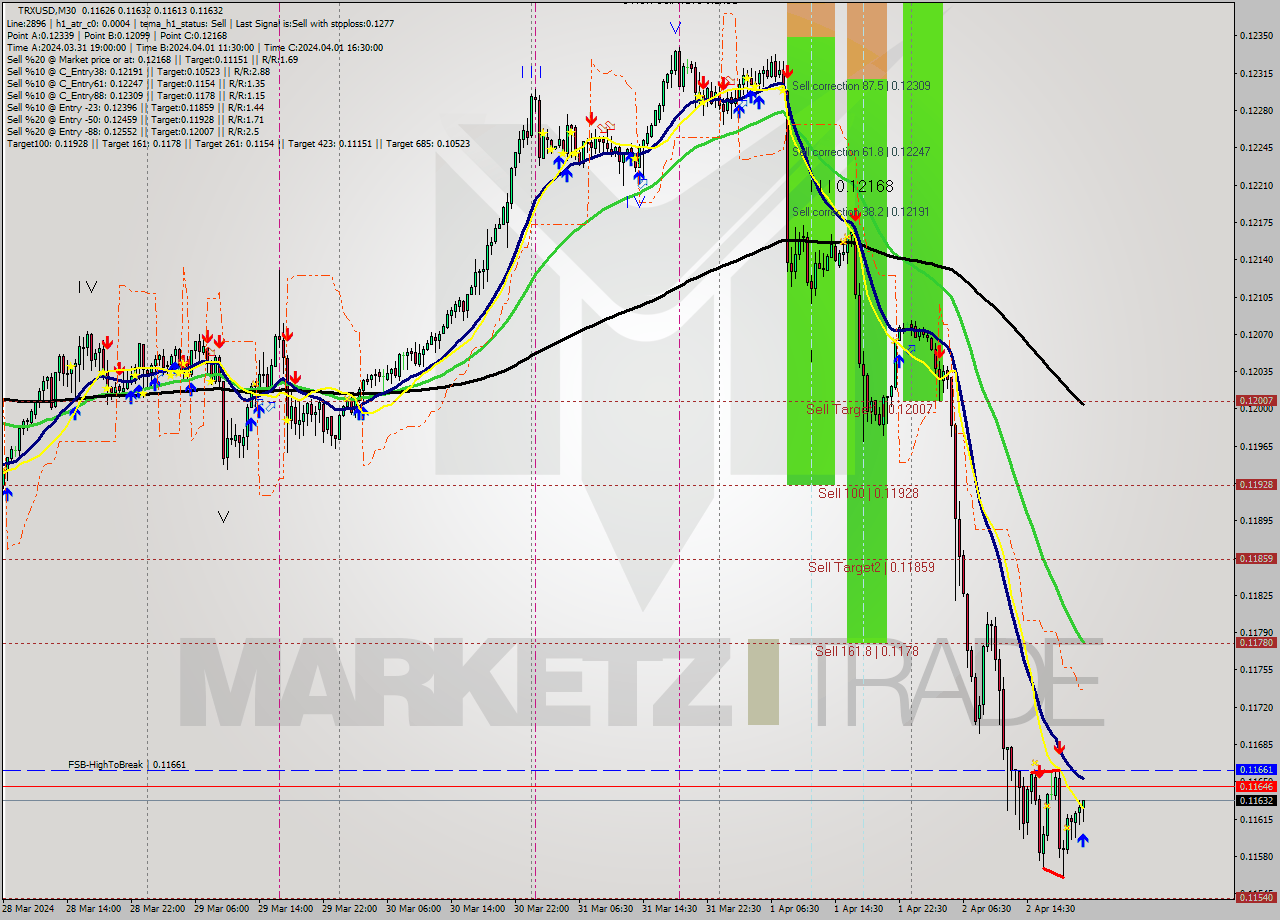The image size is (1280, 920).
Task: Select the 'Sell correction 87.5 | 0.12309' label
Action: [x=861, y=86]
